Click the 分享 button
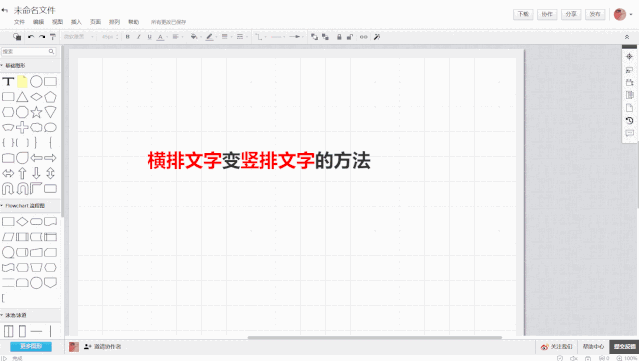639x361 pixels. point(571,14)
